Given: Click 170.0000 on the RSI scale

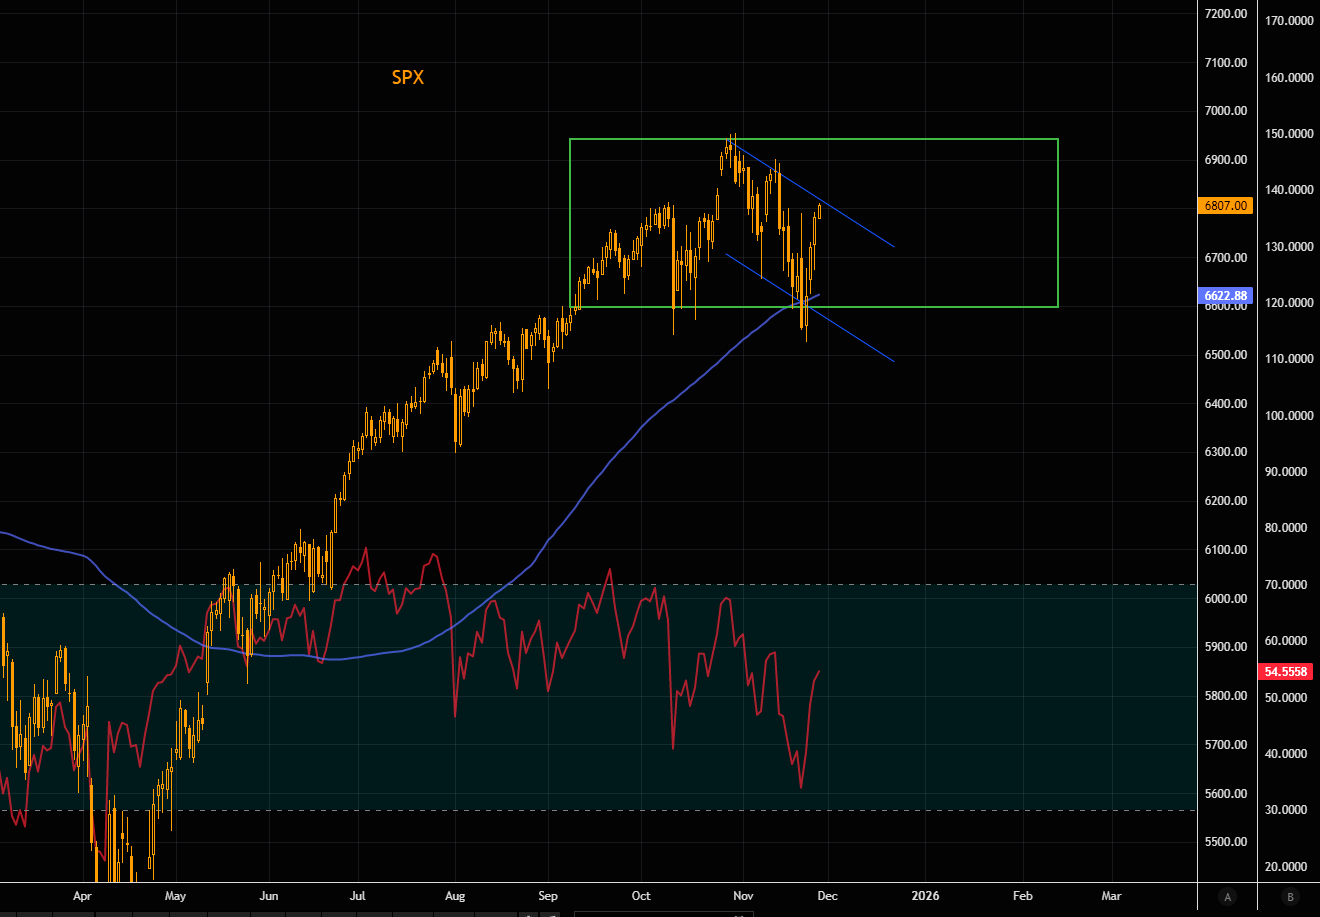Looking at the screenshot, I should click(x=1288, y=20).
